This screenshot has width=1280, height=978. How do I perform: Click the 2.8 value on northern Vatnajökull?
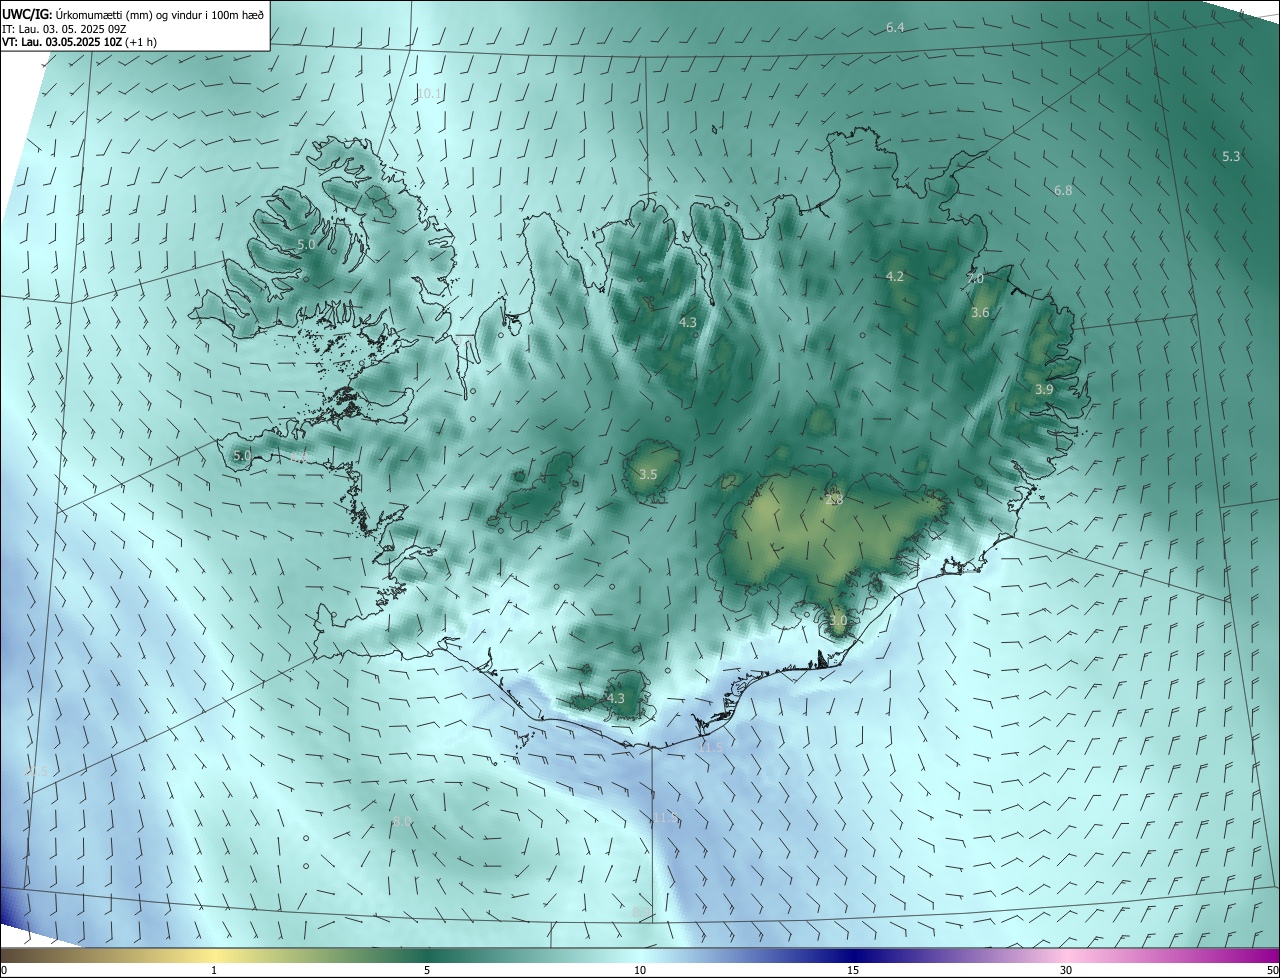pyautogui.click(x=835, y=499)
